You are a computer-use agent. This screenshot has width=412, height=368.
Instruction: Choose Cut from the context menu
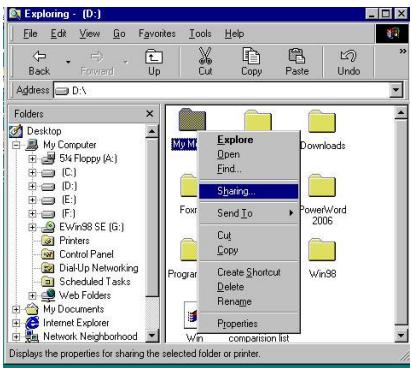pos(248,235)
